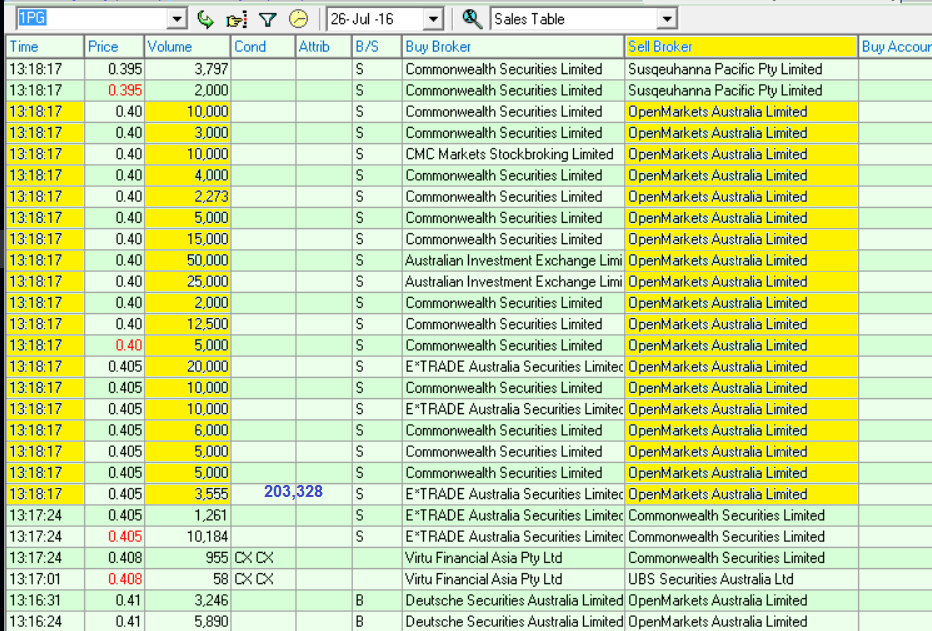The image size is (932, 631).
Task: Click the red 0.405 price cell
Action: point(114,537)
